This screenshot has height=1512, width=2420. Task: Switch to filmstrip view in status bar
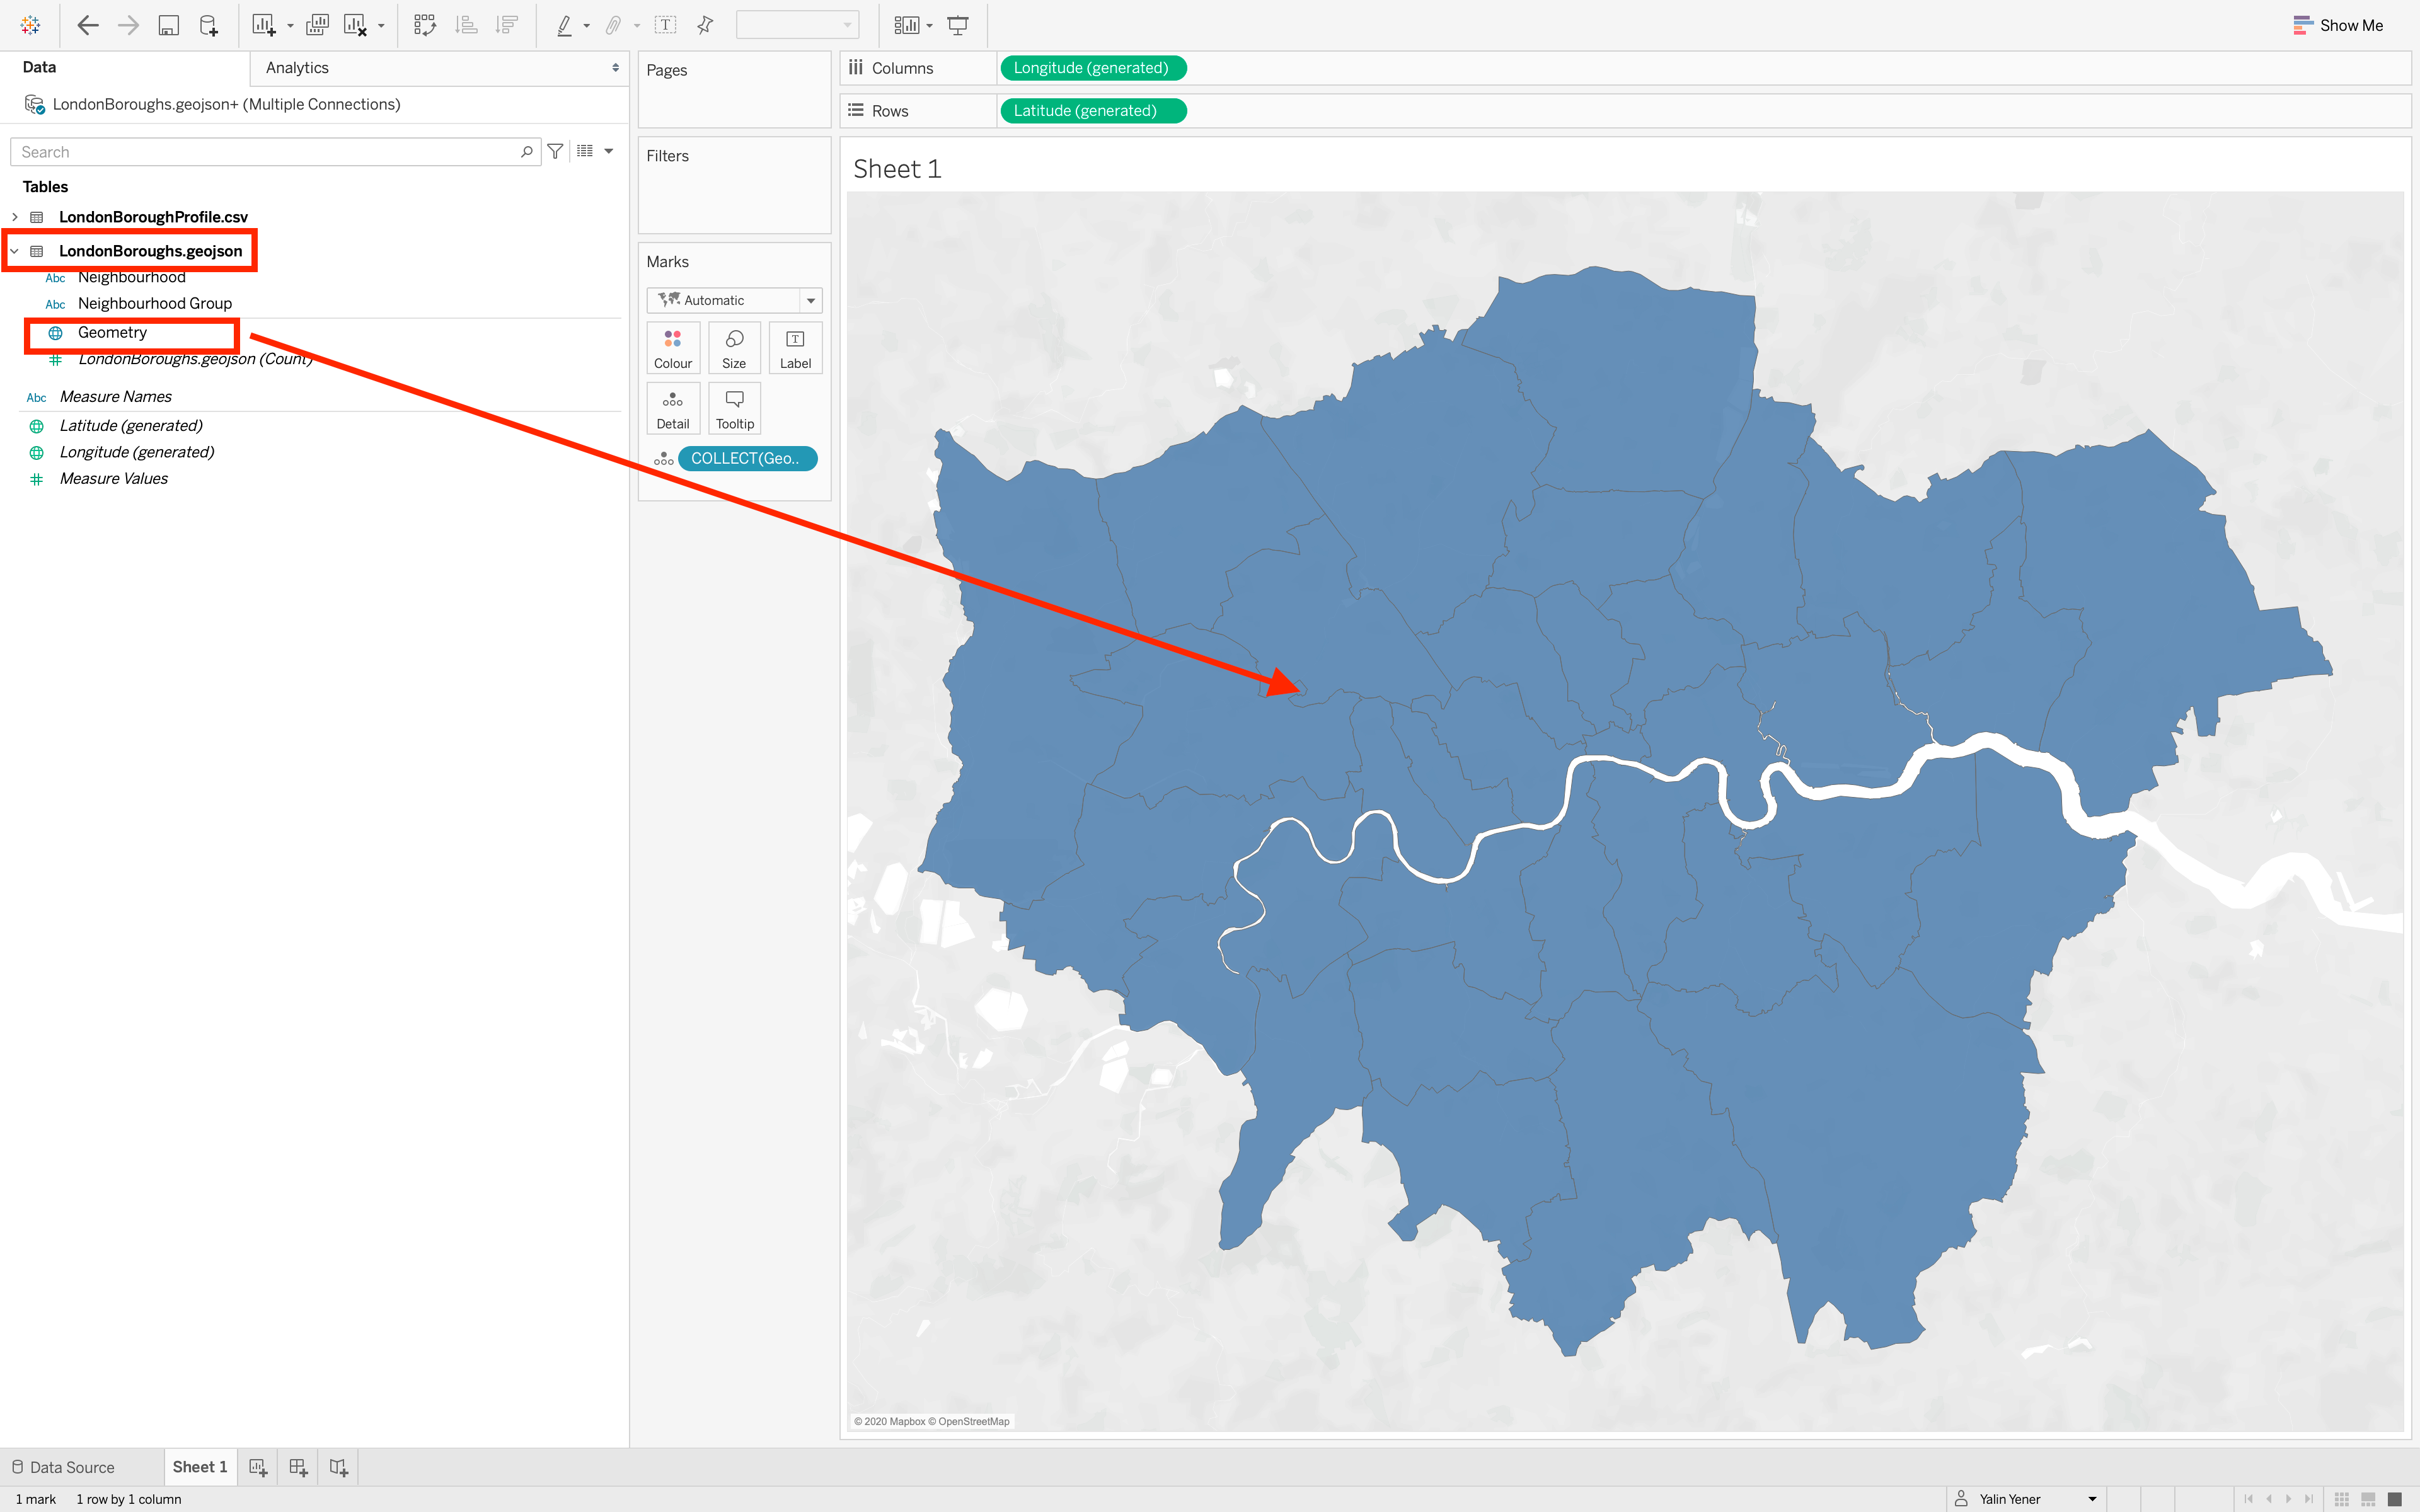[2367, 1499]
